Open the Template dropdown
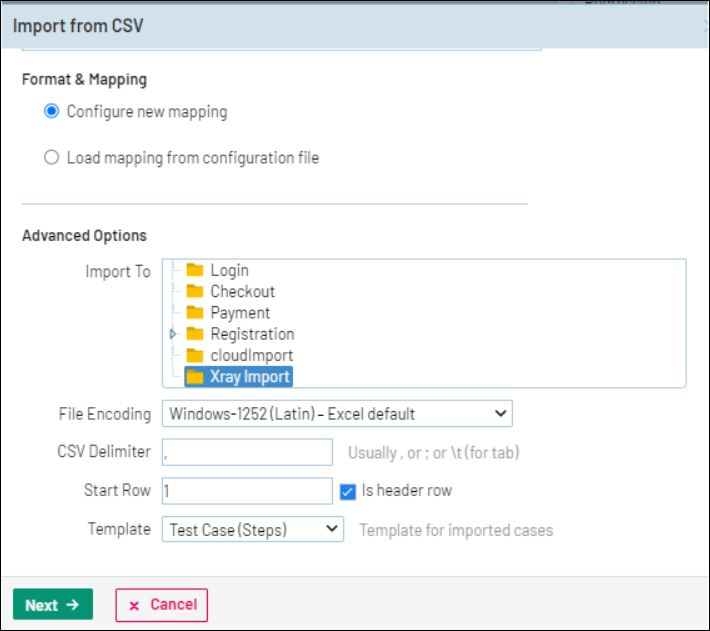710x631 pixels. point(252,529)
